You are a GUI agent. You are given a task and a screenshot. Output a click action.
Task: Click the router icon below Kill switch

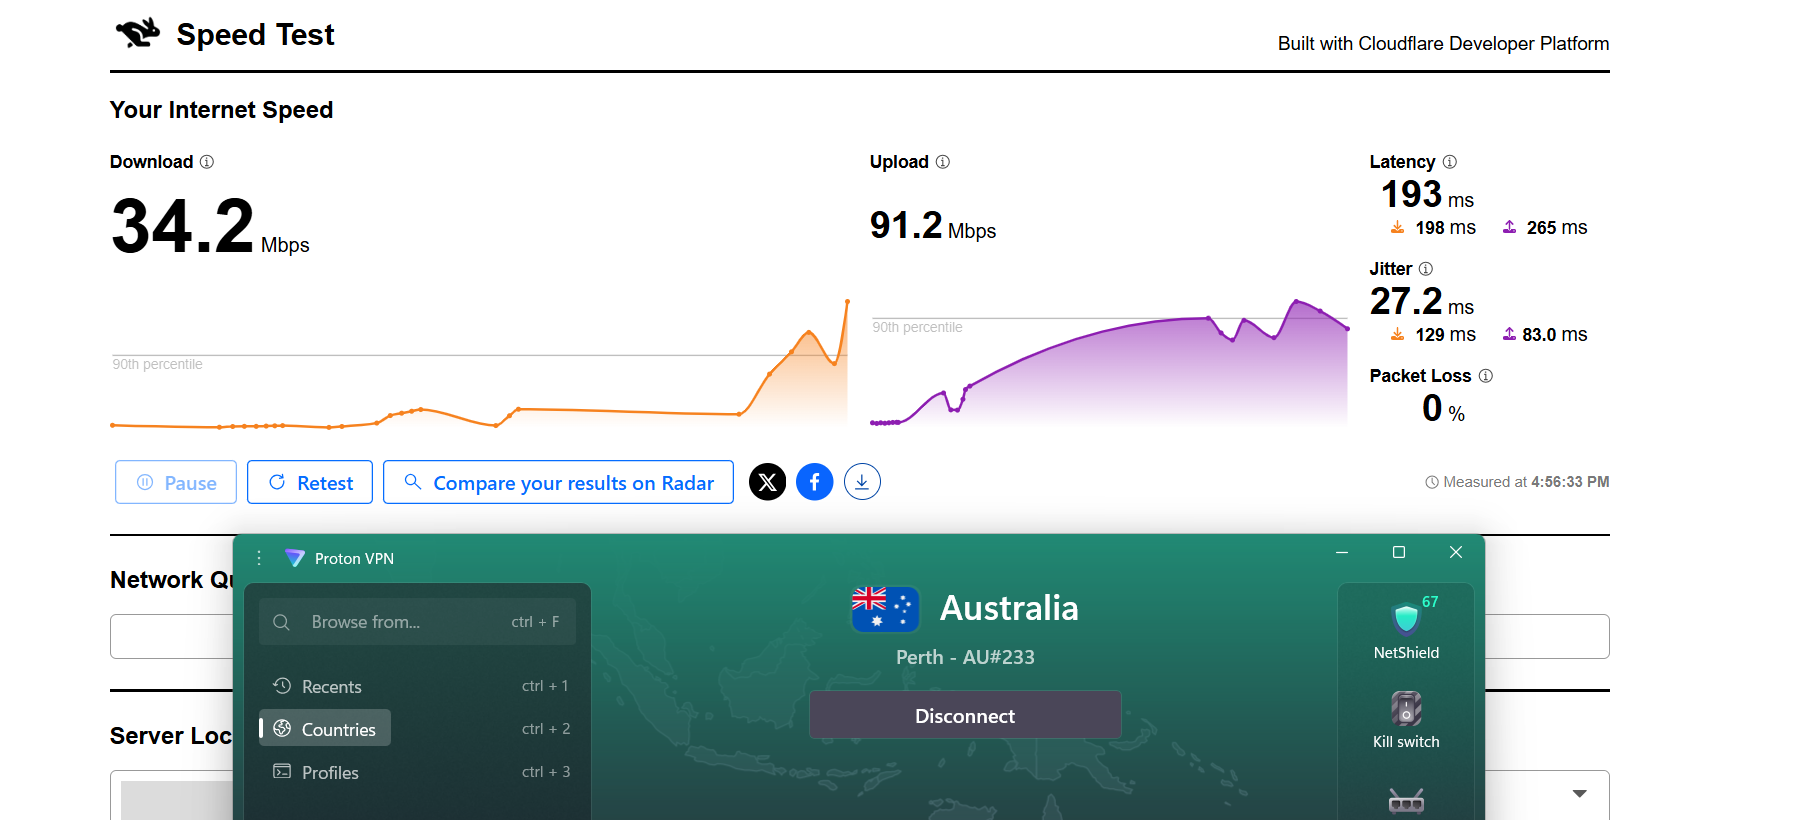tap(1406, 801)
